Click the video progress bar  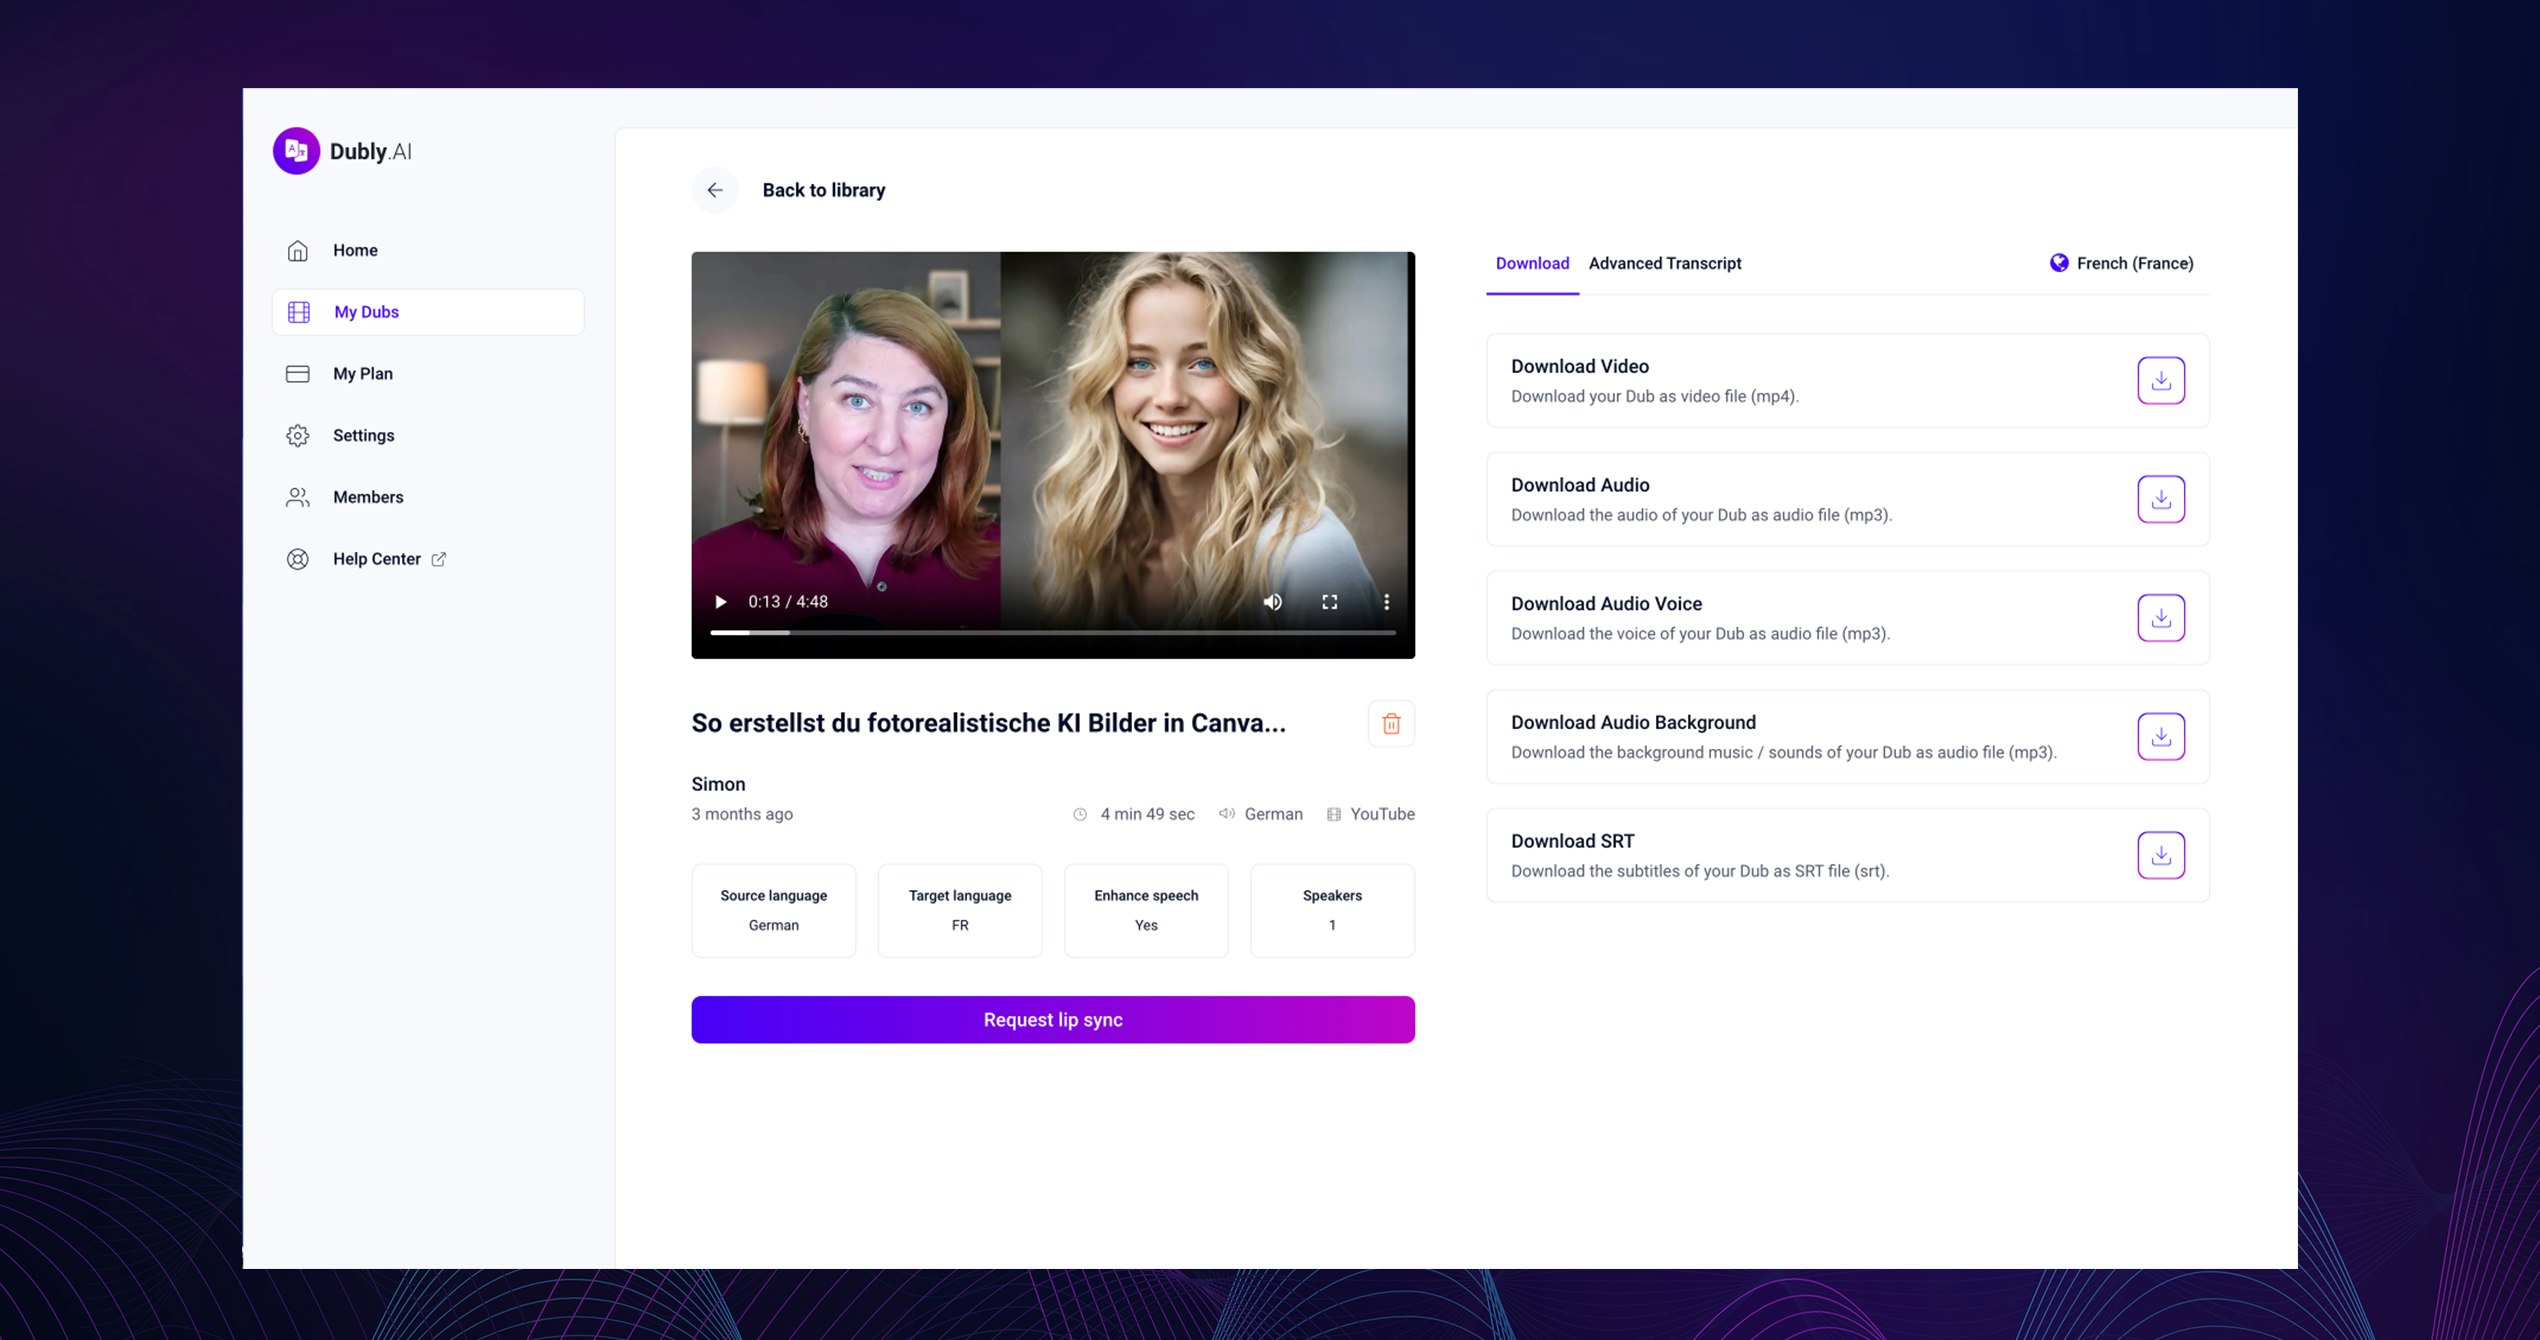[1052, 632]
